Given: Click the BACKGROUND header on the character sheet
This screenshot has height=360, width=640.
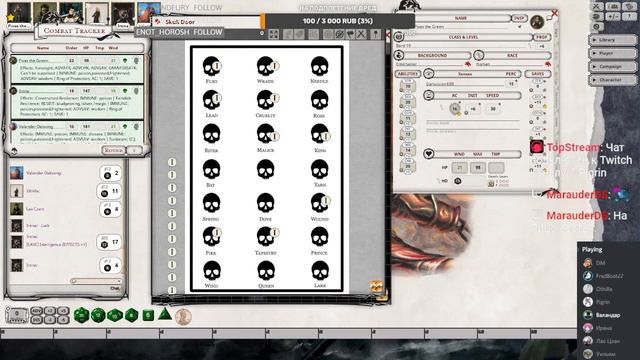Looking at the screenshot, I should click(432, 55).
